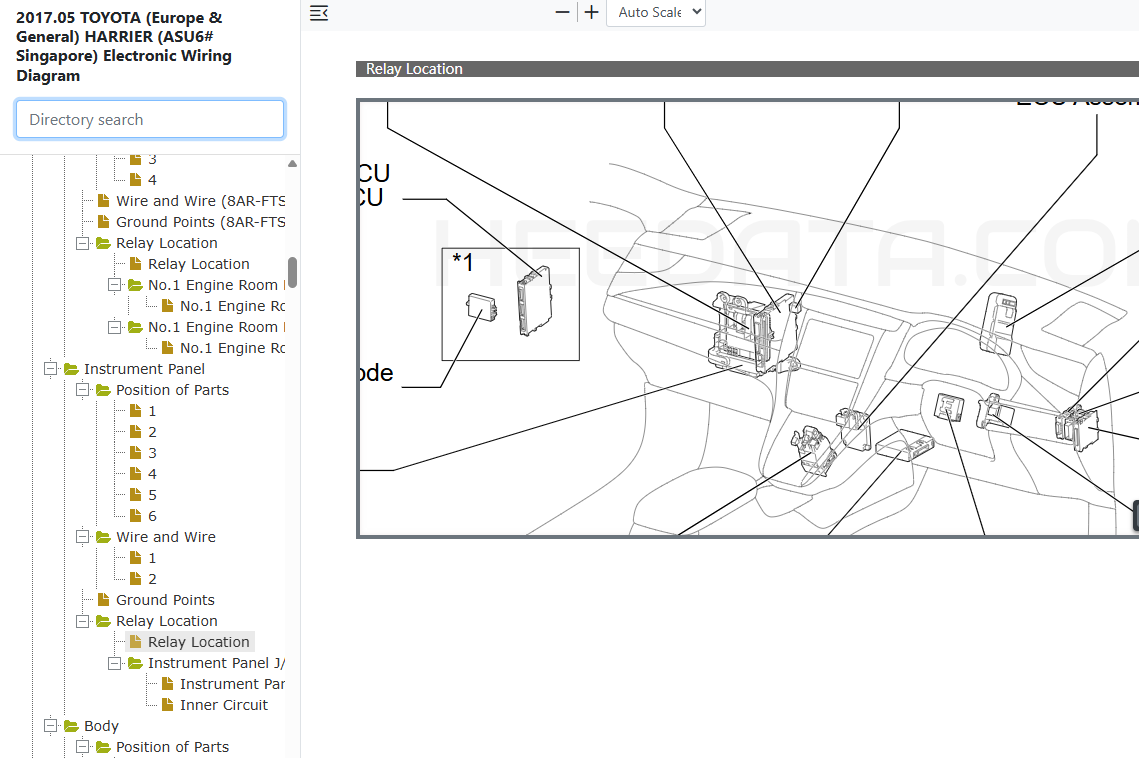Open page 1 under Position of Parts
The height and width of the screenshot is (758, 1139).
[x=152, y=411]
